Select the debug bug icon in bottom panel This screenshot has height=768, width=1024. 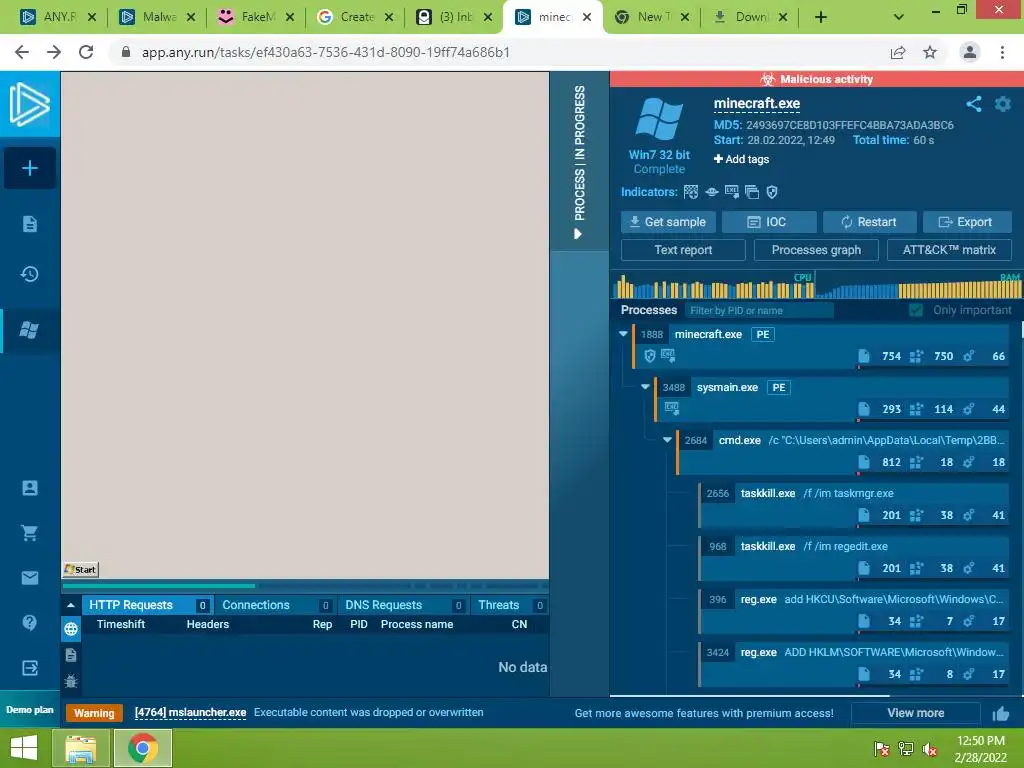(71, 681)
